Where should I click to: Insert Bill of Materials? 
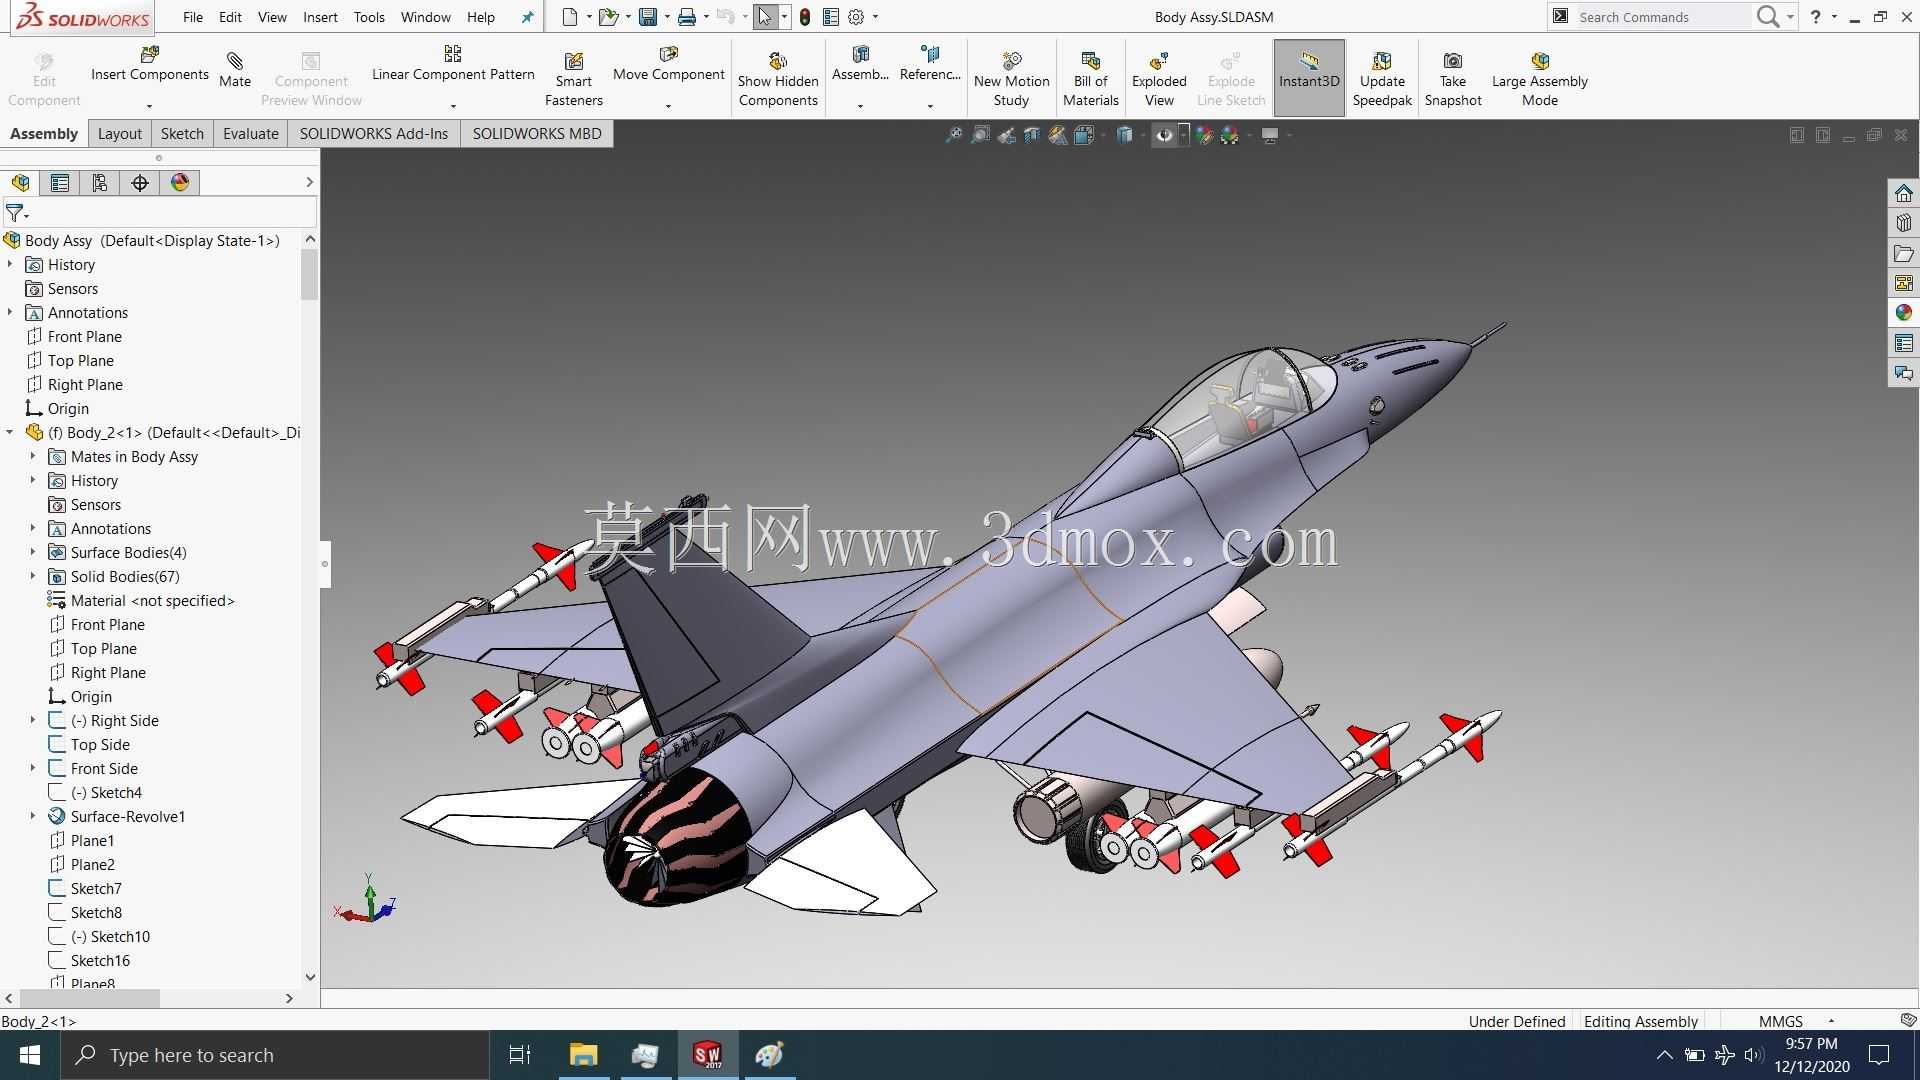click(x=1090, y=80)
